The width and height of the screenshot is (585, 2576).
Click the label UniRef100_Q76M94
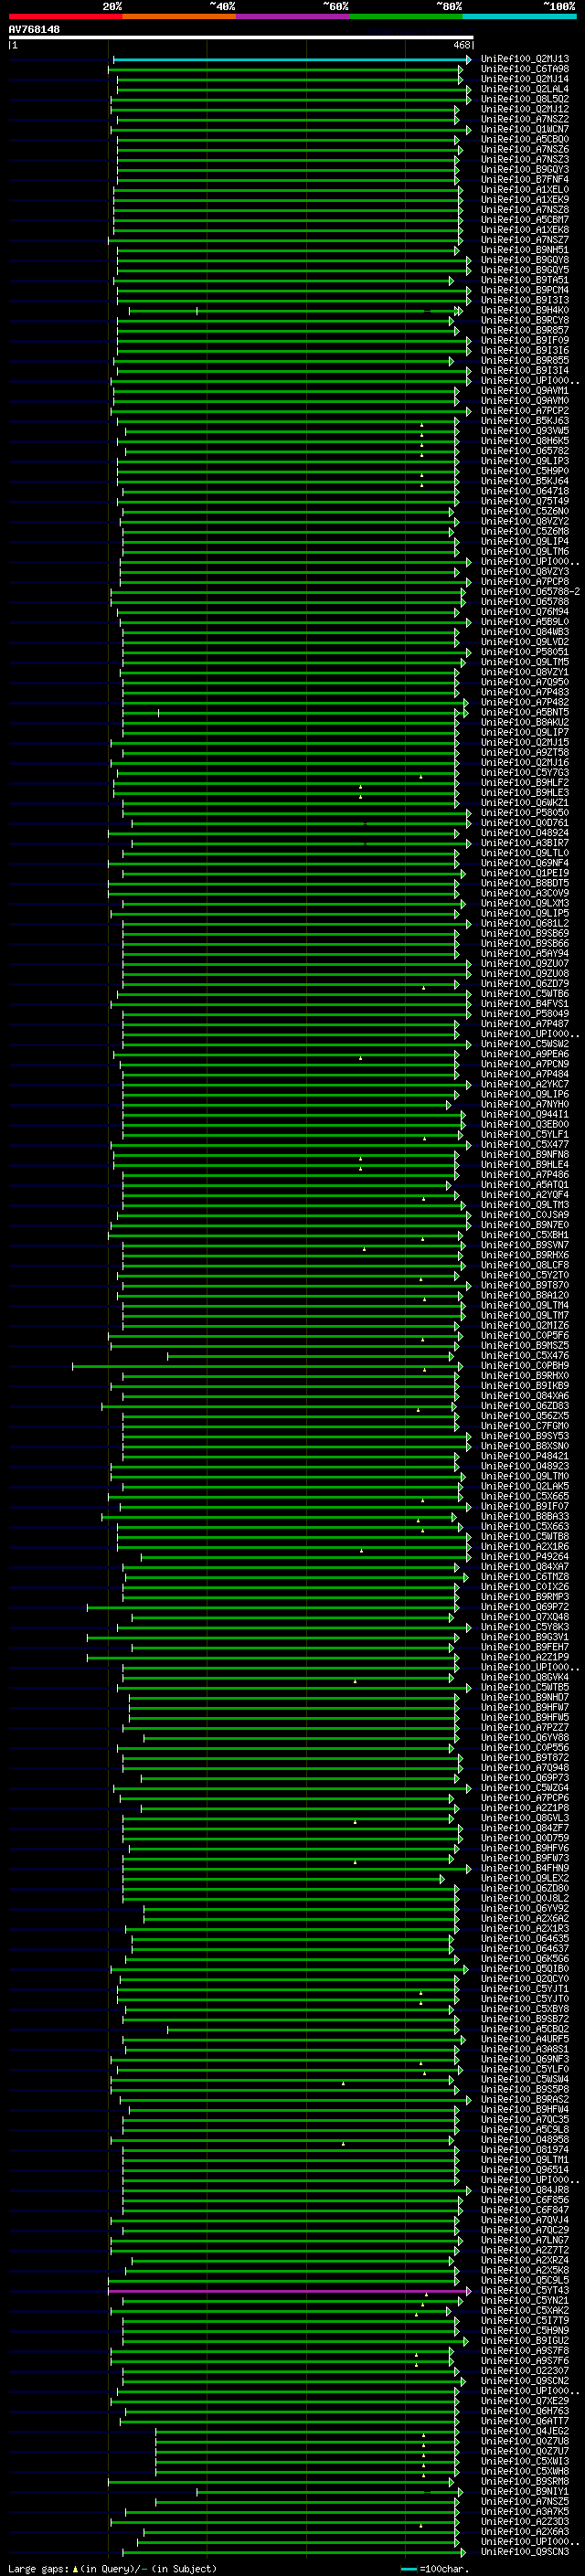pyautogui.click(x=525, y=612)
